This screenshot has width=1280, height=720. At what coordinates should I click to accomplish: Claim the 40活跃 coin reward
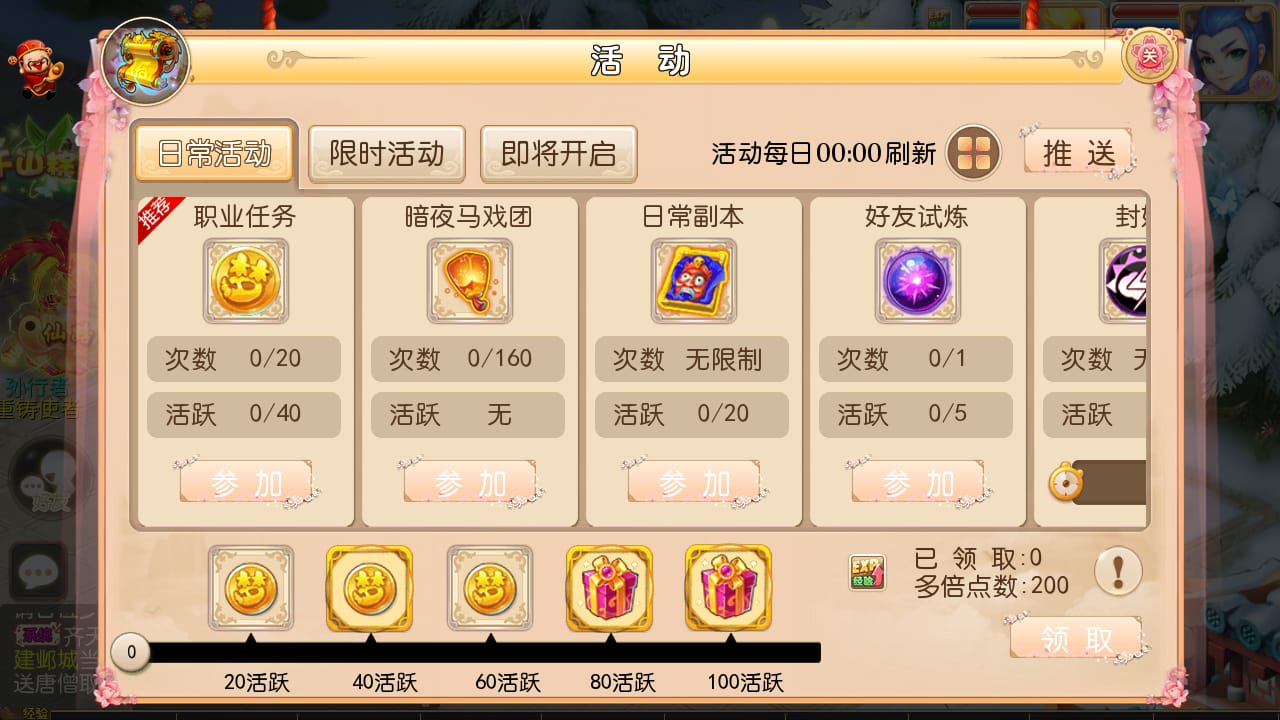coord(369,588)
